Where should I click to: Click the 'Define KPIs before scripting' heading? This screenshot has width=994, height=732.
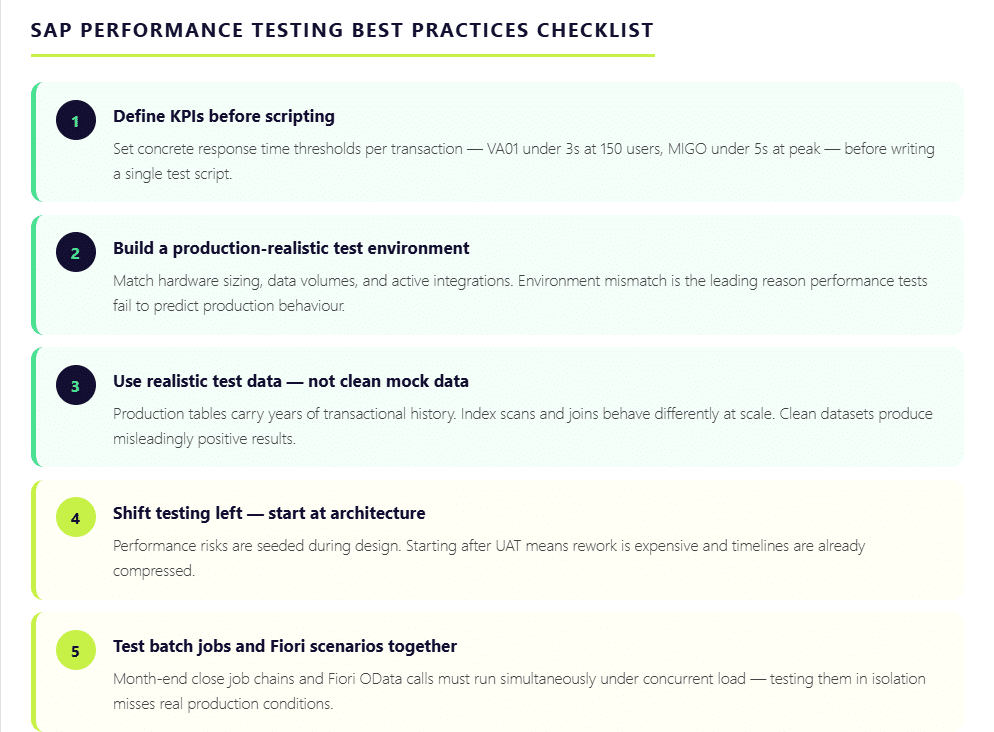pos(224,116)
